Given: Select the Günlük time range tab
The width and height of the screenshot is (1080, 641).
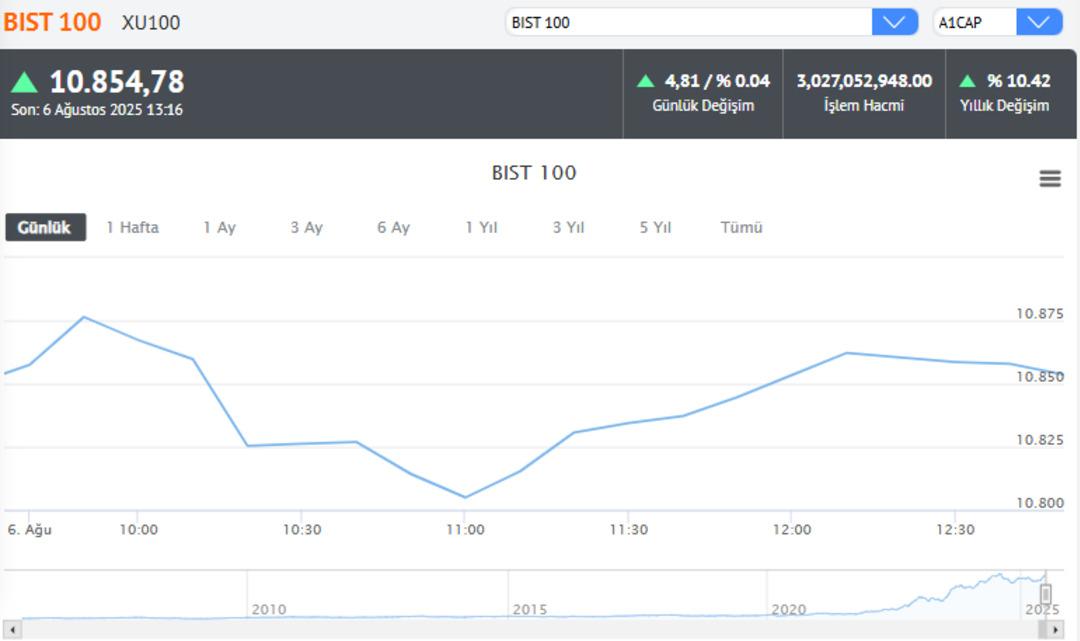Looking at the screenshot, I should tap(45, 227).
